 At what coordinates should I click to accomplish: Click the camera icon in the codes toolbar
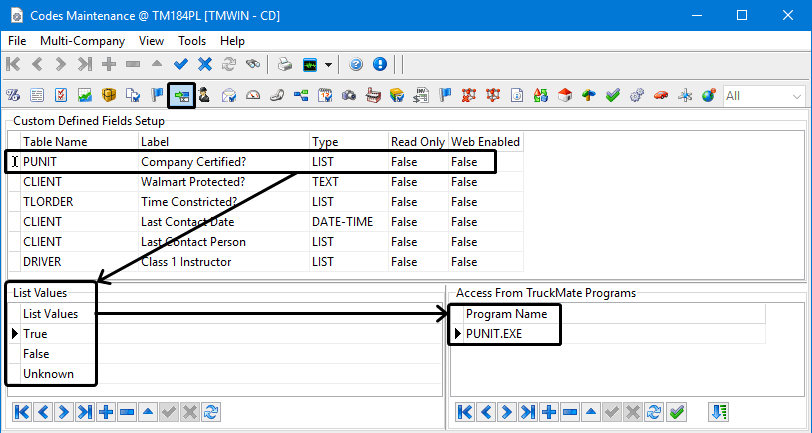[348, 96]
